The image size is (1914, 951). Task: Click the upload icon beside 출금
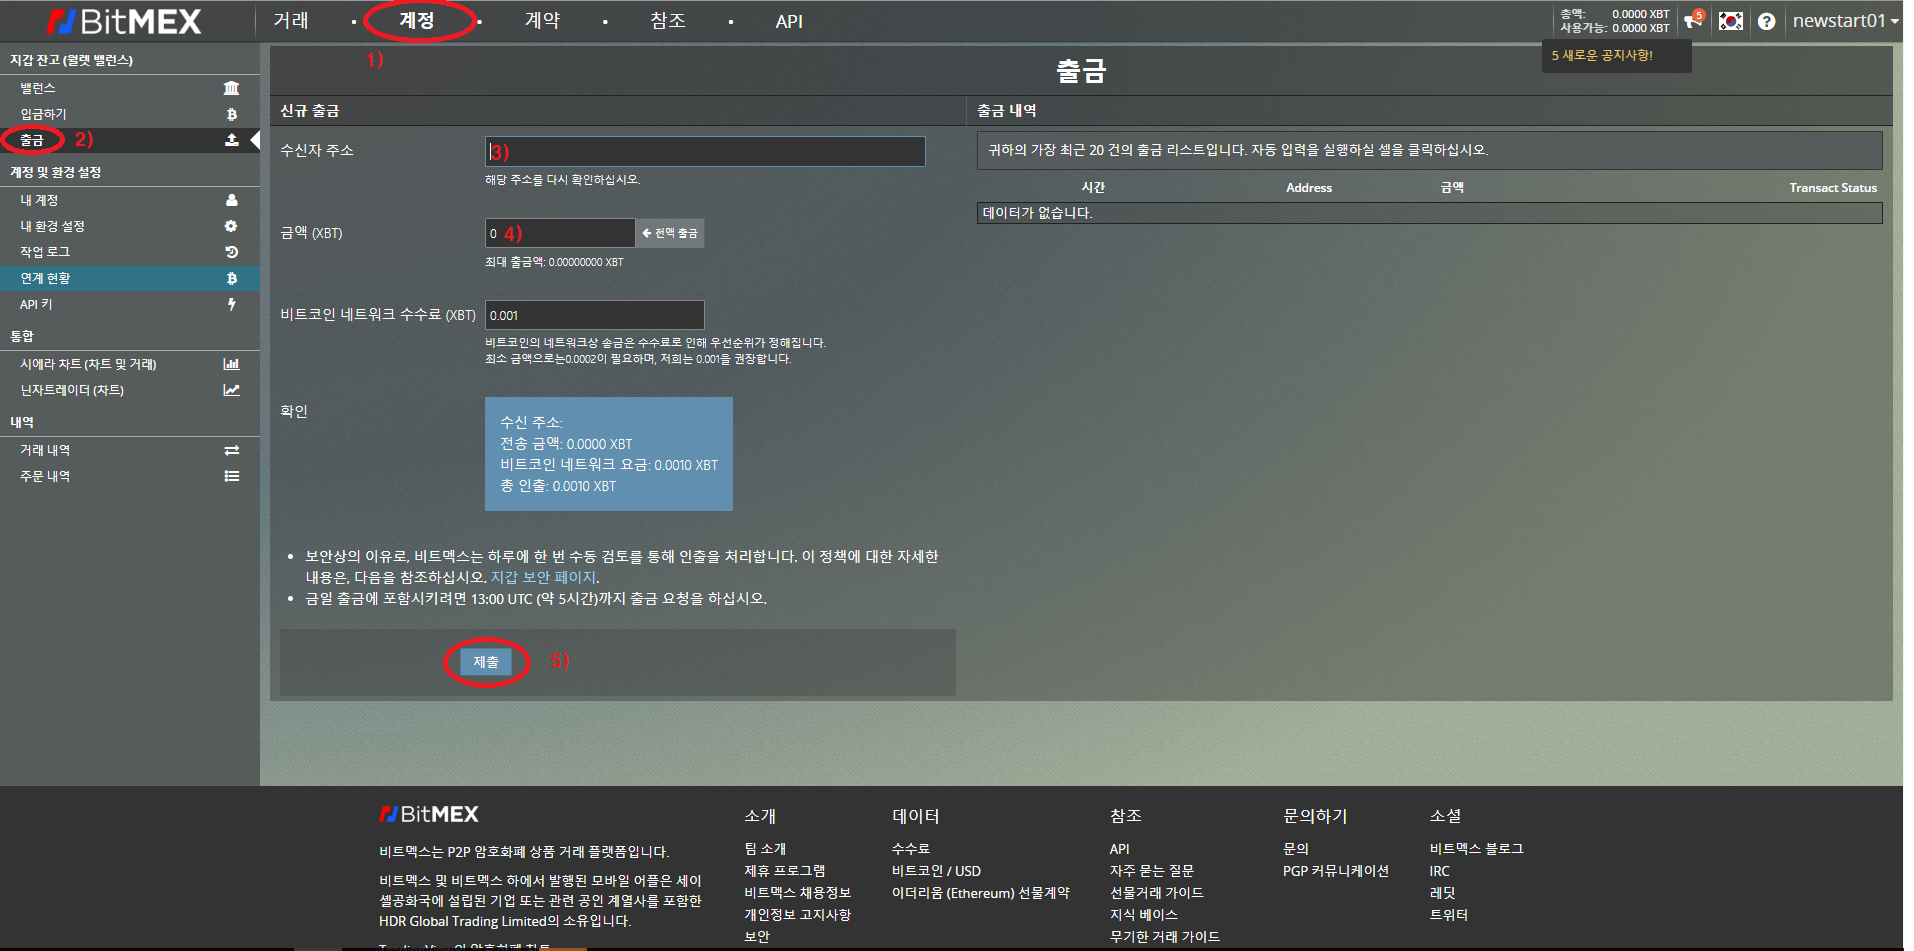point(231,140)
